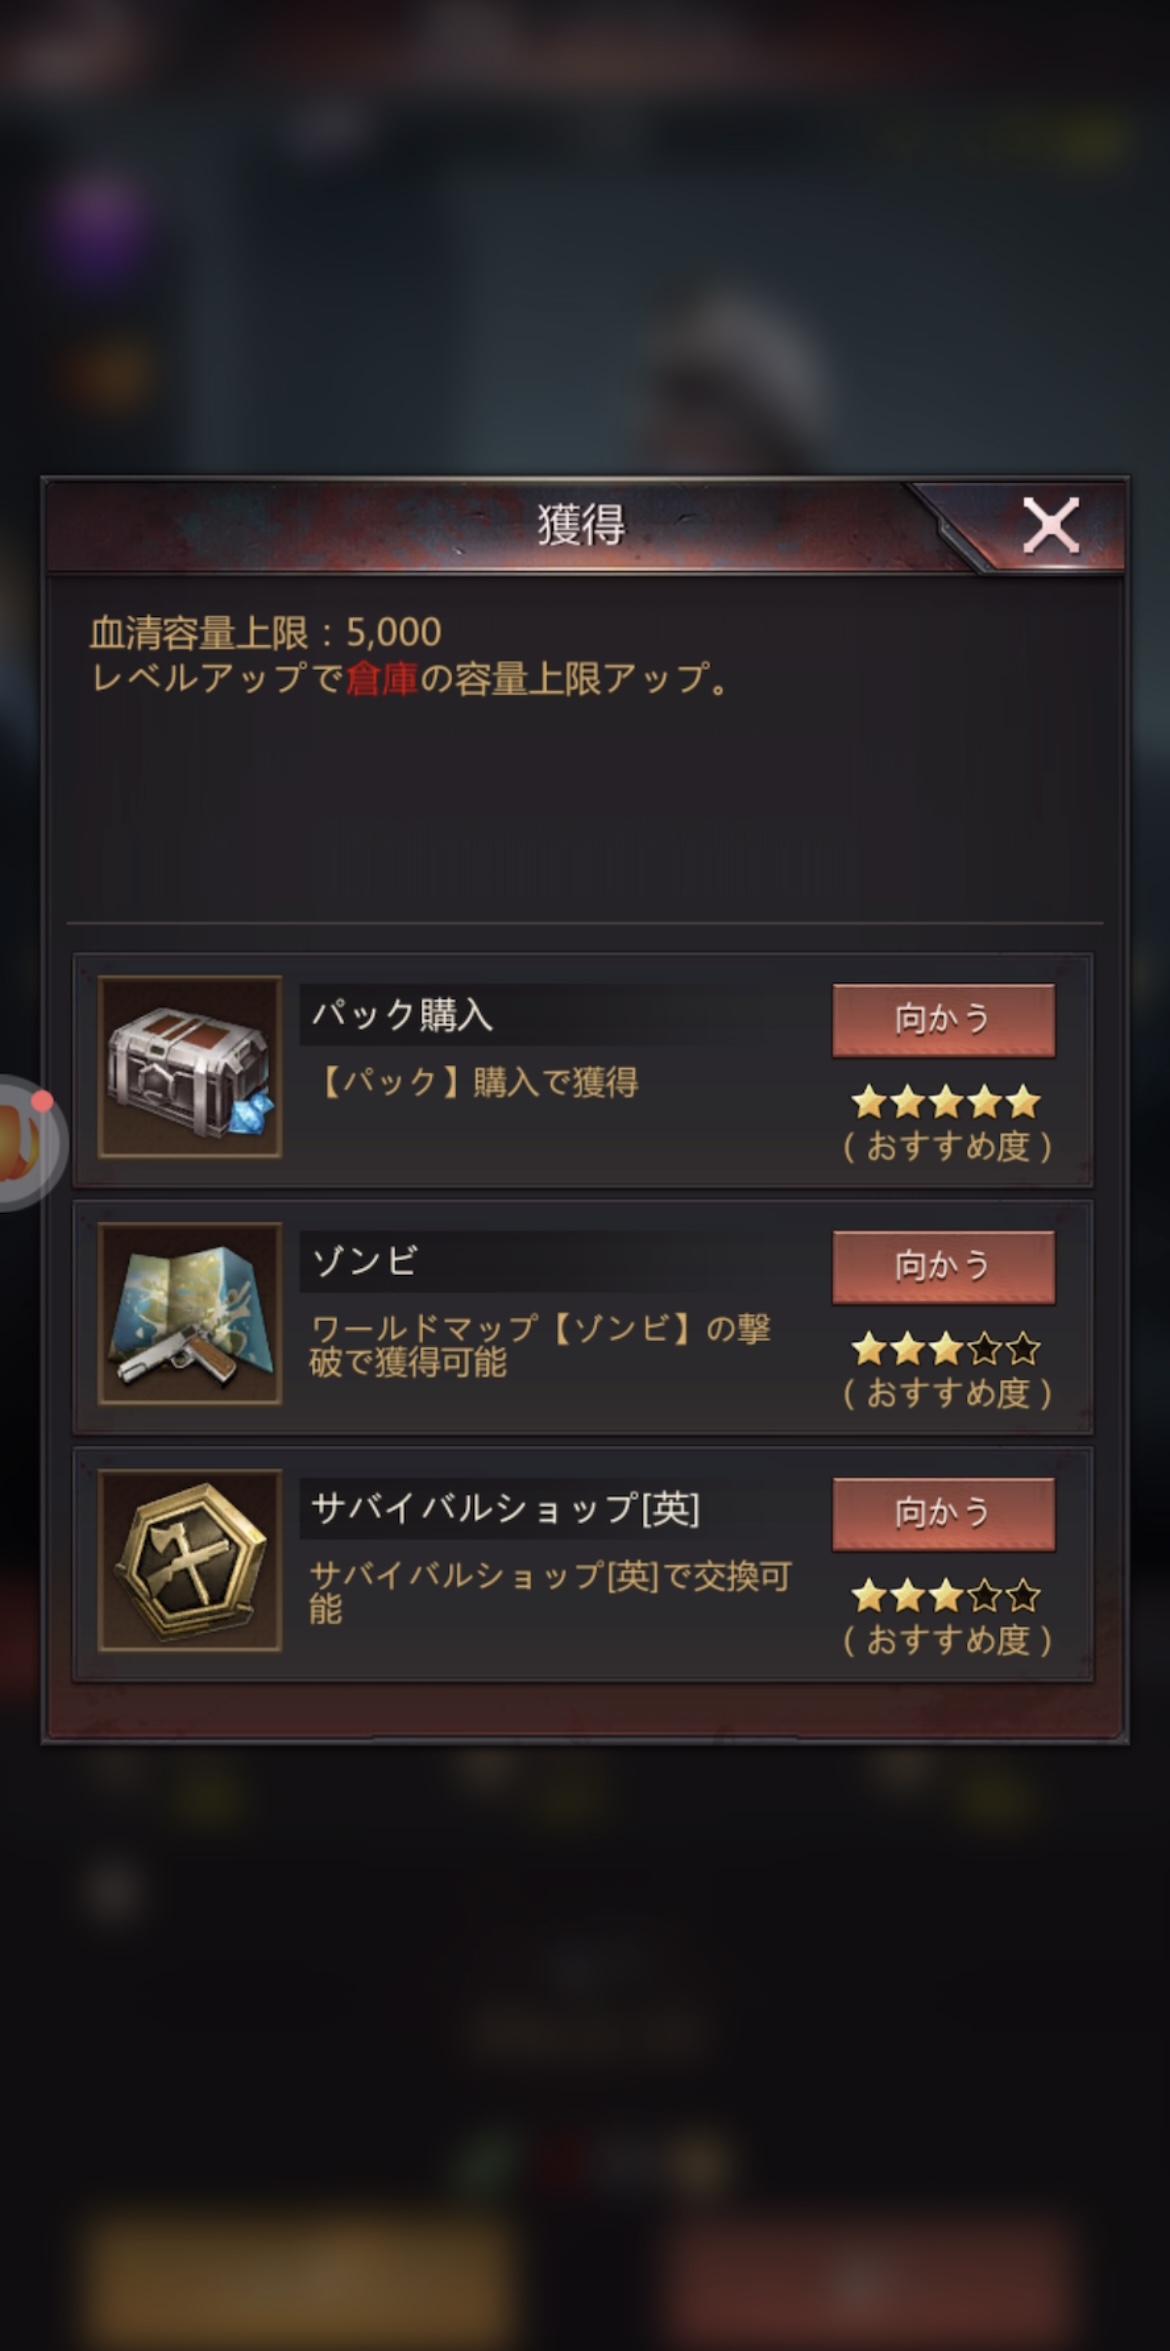Click 向かう button for パック購入
This screenshot has width=1170, height=2351.
(x=943, y=1019)
